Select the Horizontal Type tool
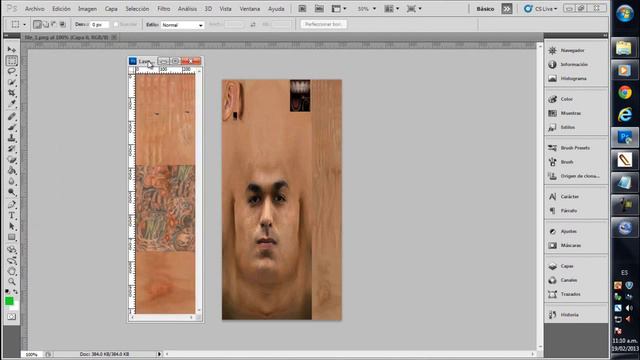Image resolution: width=640 pixels, height=360 pixels. (x=11, y=216)
